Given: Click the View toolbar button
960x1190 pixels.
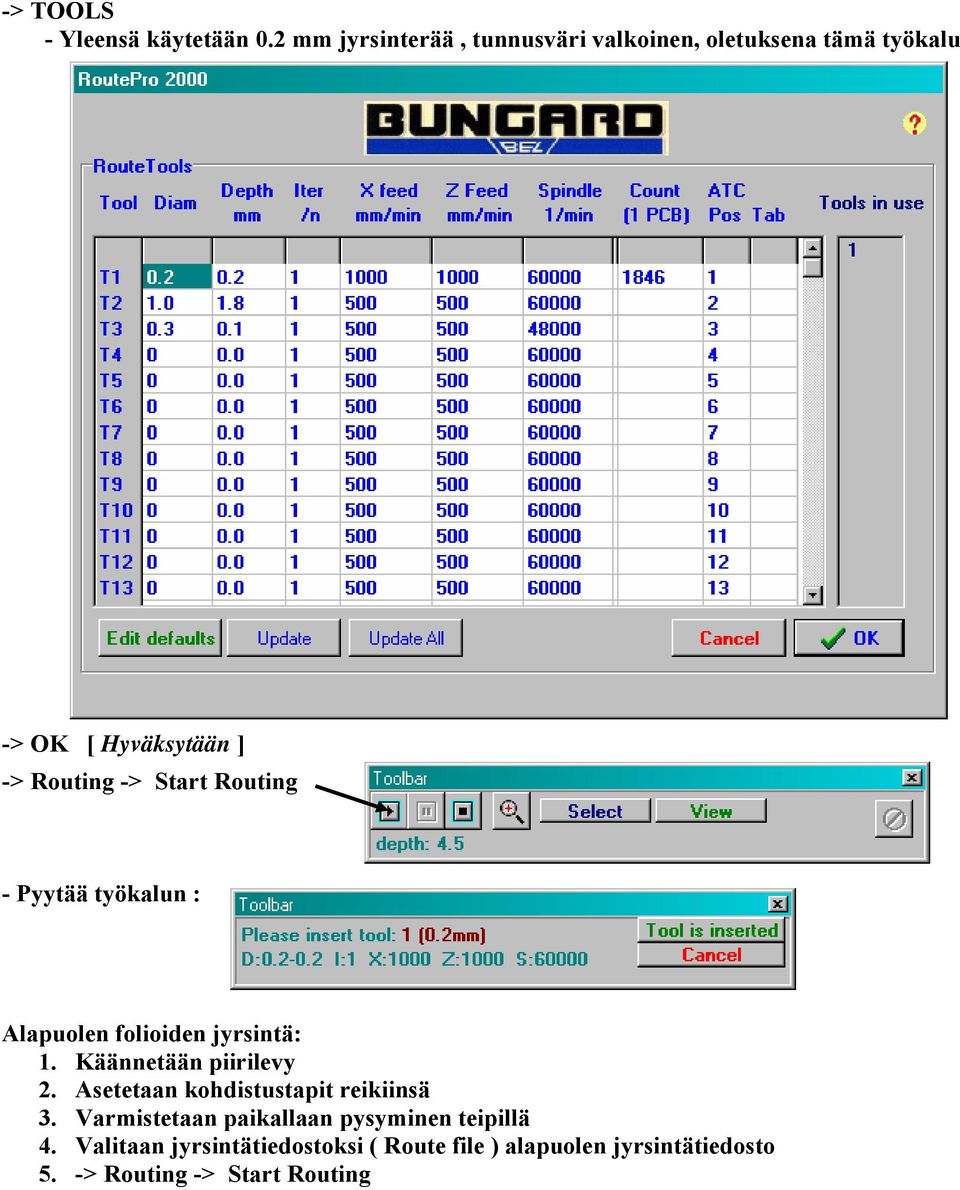Looking at the screenshot, I should tap(711, 811).
